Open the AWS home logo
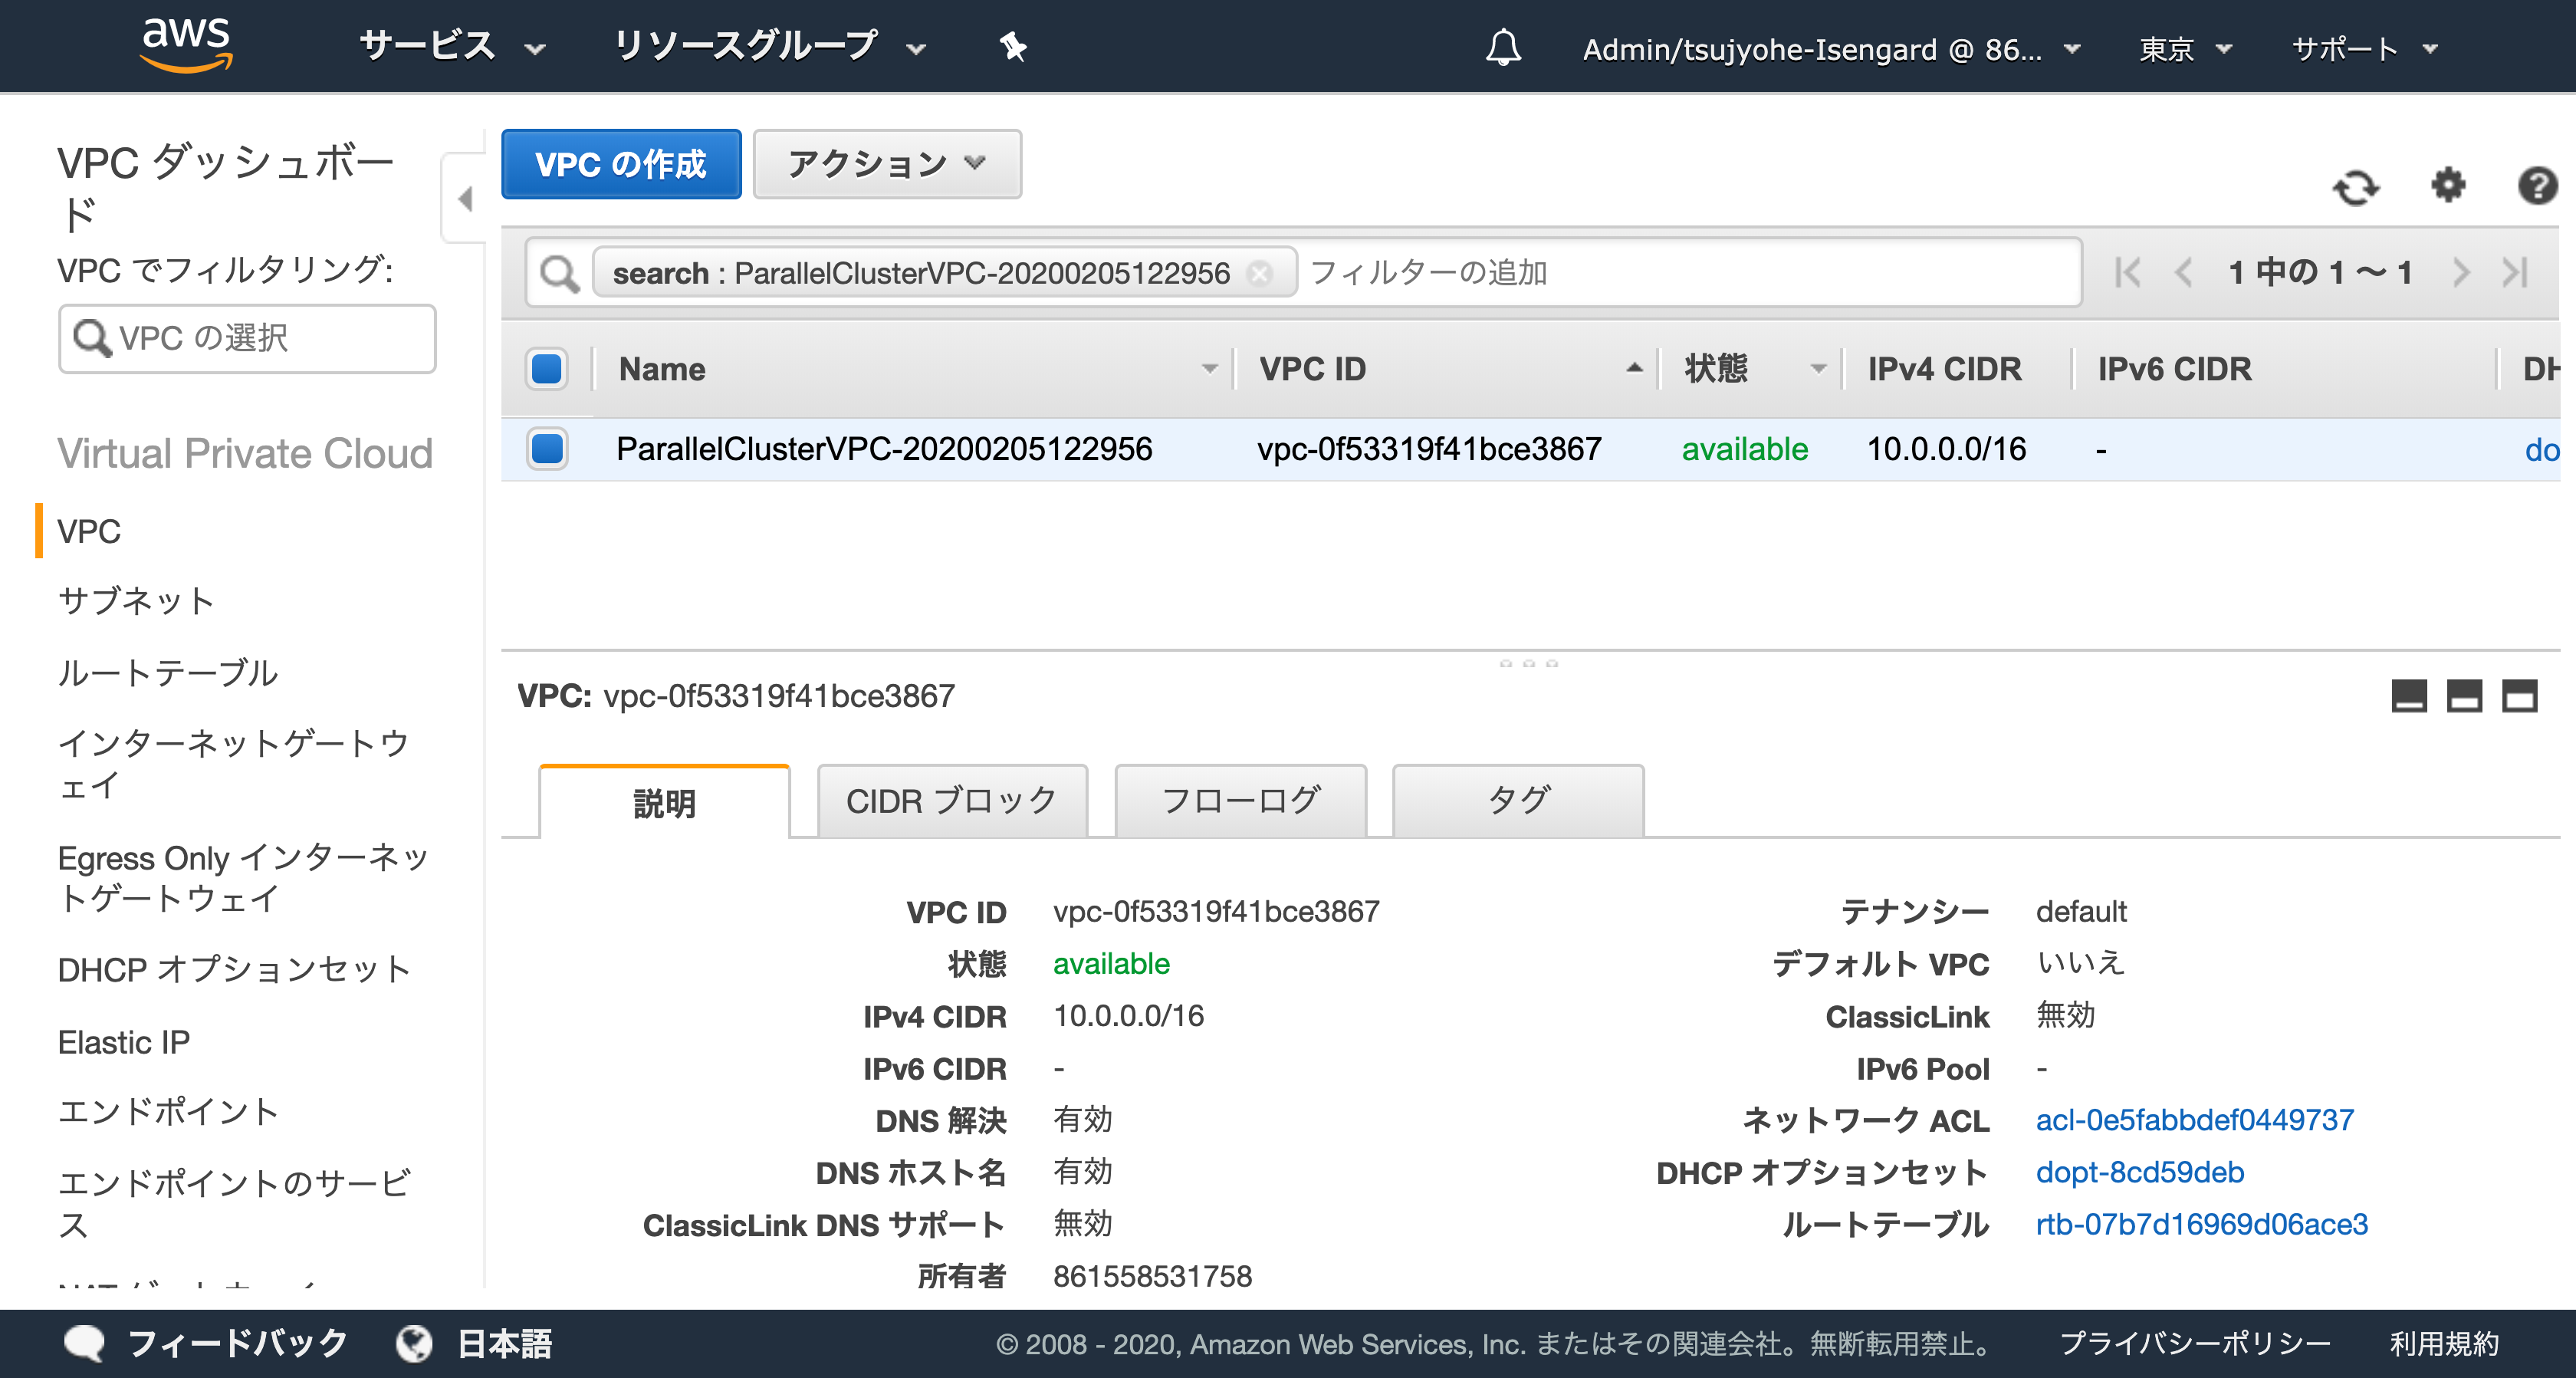2576x1378 pixels. (187, 45)
